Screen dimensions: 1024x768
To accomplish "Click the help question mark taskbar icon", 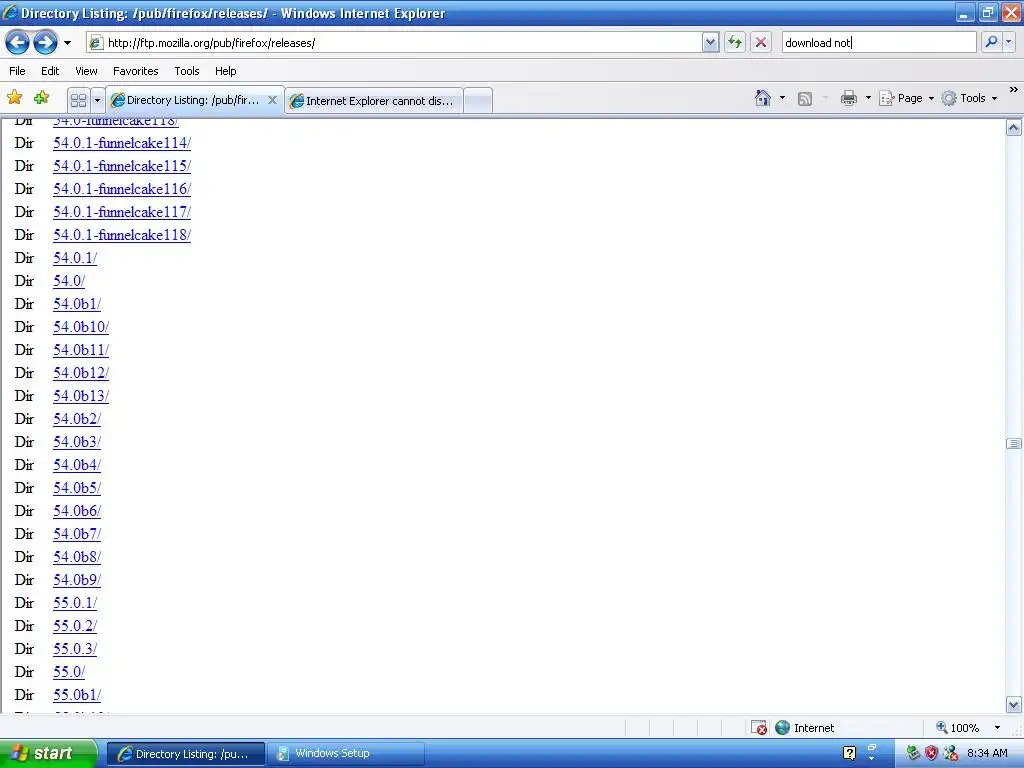I will tap(849, 754).
